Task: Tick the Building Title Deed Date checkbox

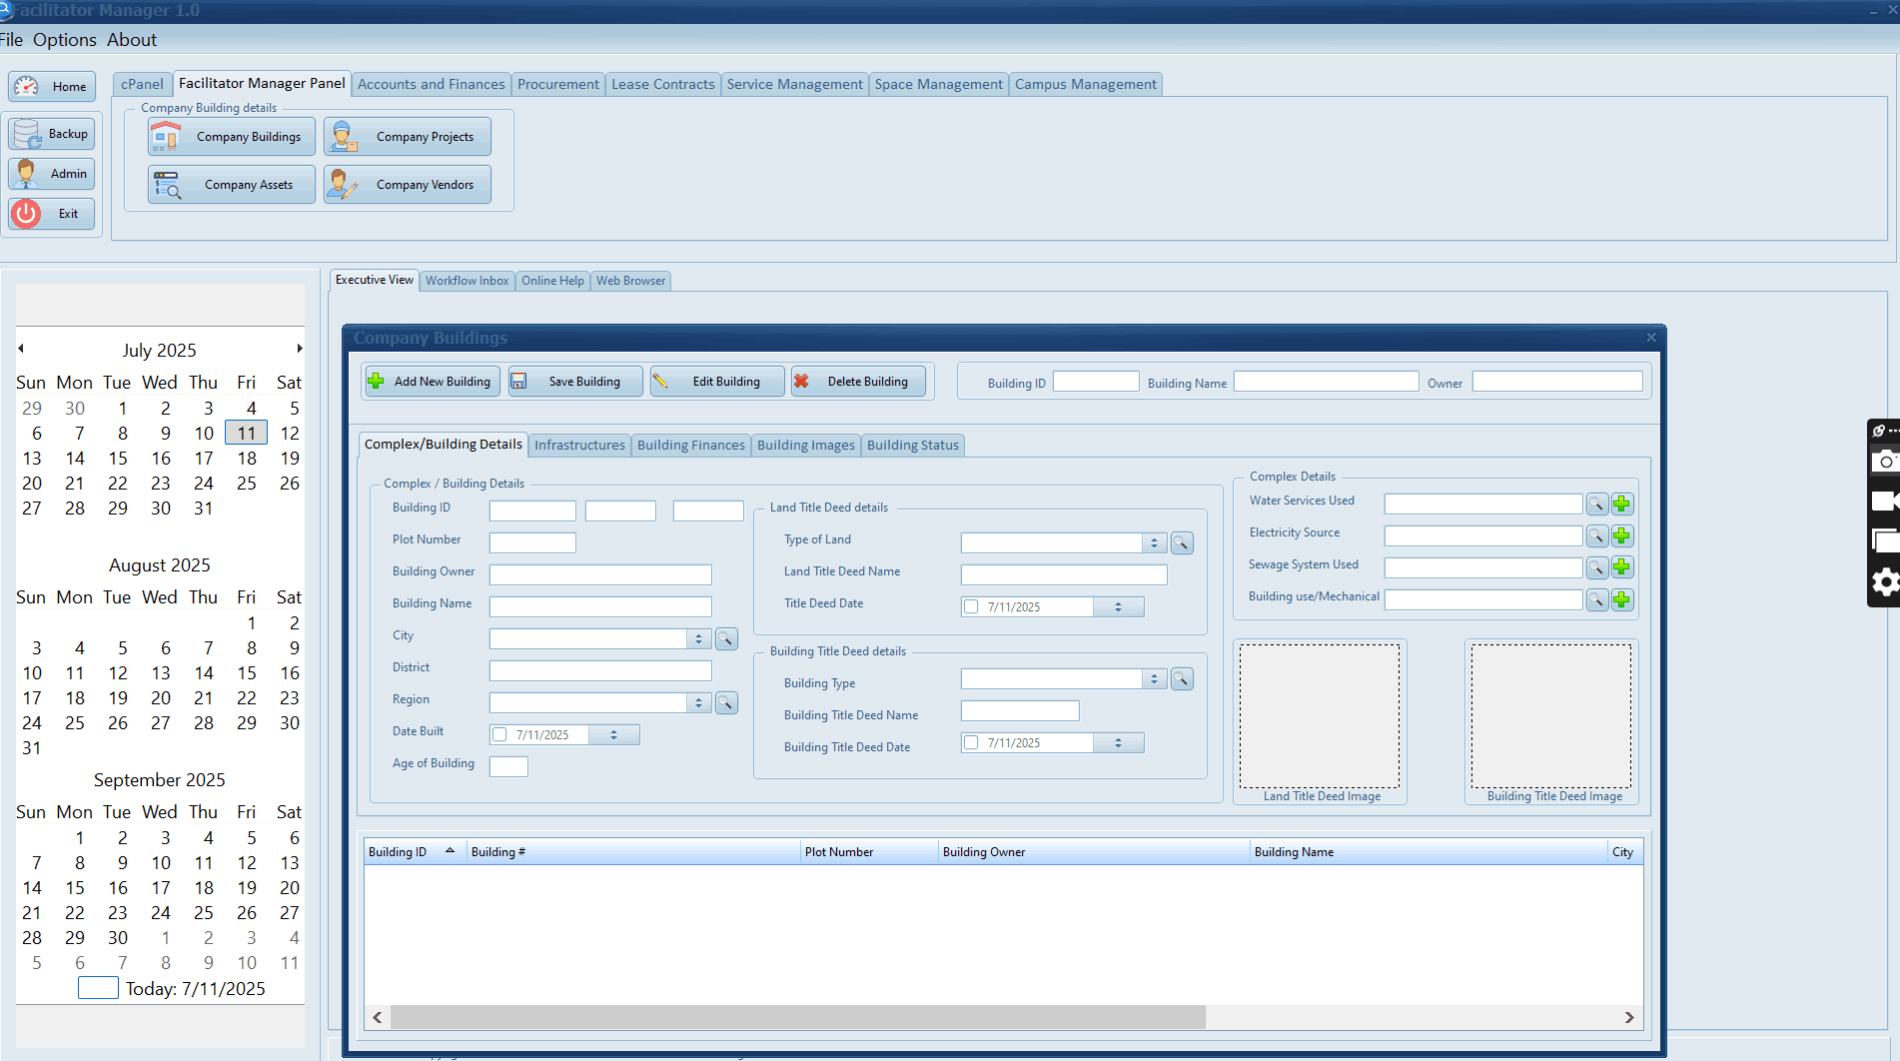Action: [x=970, y=742]
